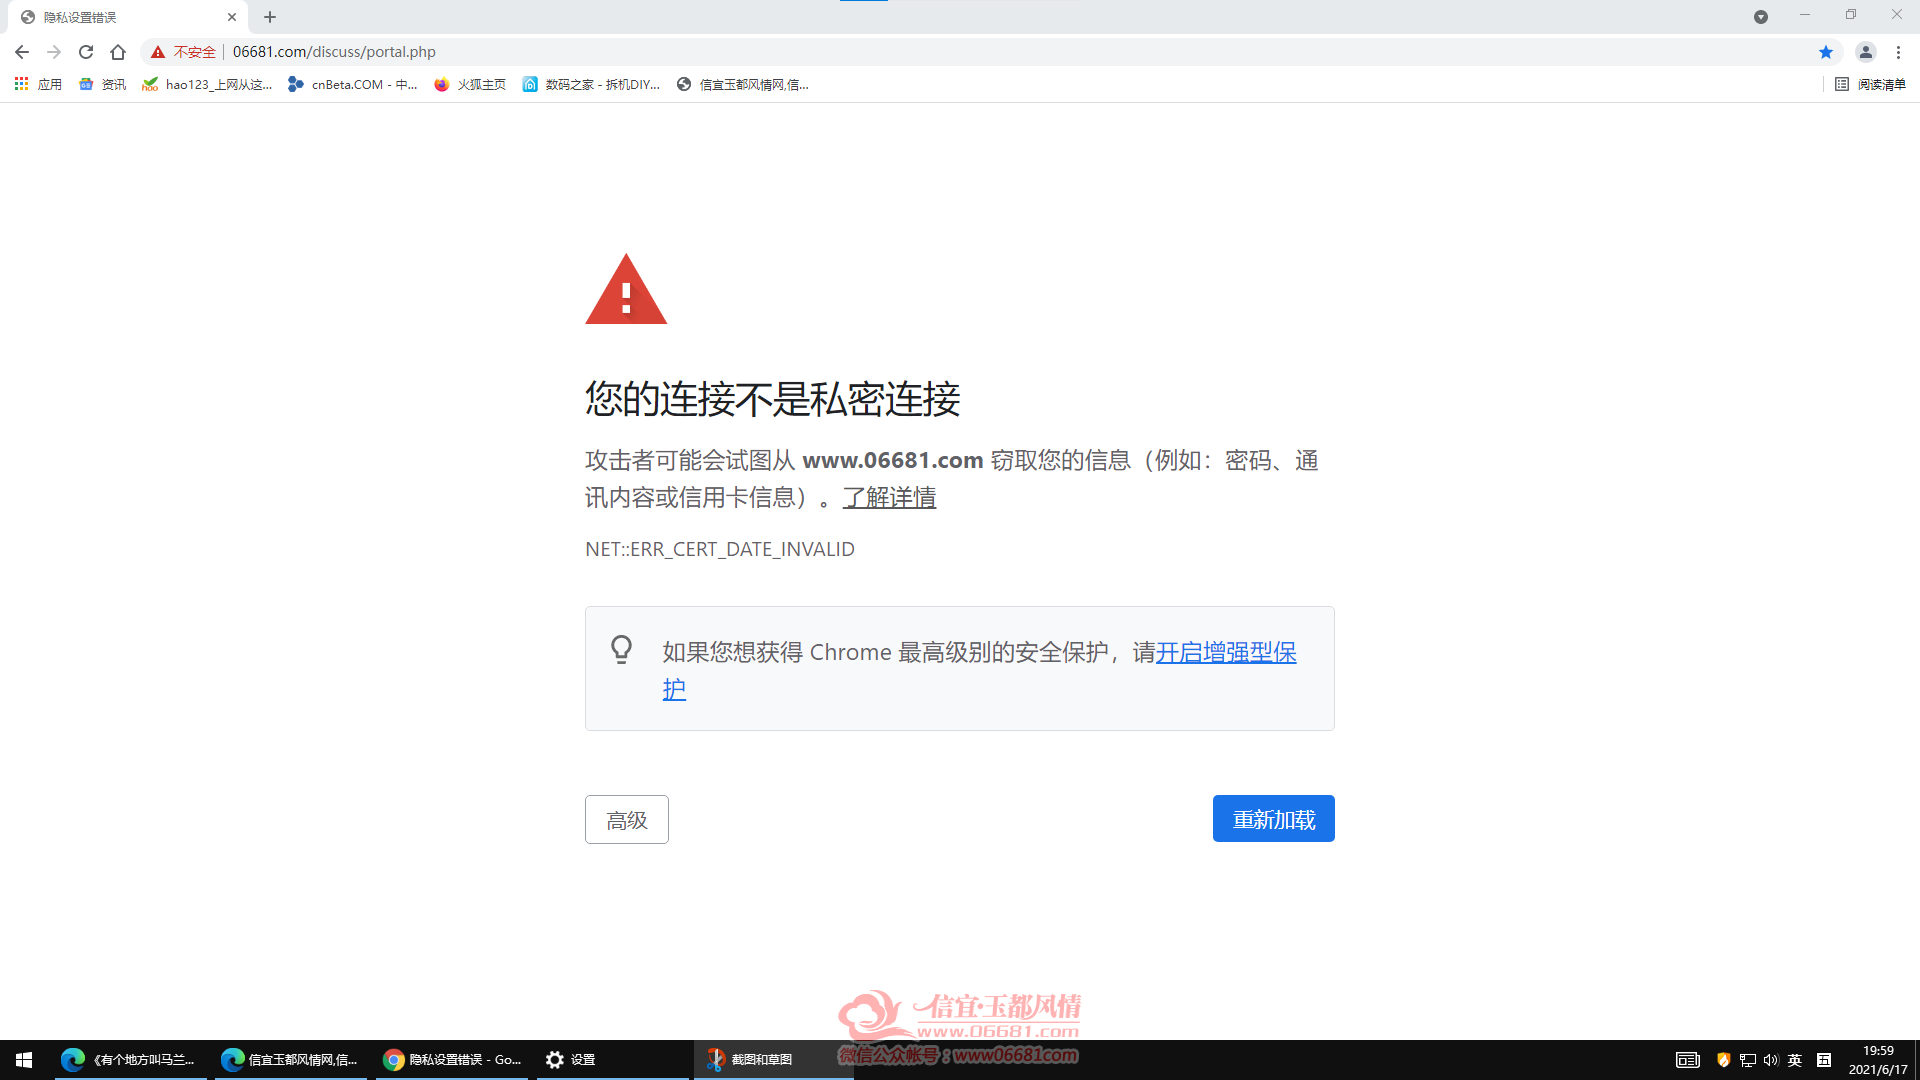Image resolution: width=1920 pixels, height=1080 pixels.
Task: Open the 数码之家 bookmark
Action: tap(591, 85)
